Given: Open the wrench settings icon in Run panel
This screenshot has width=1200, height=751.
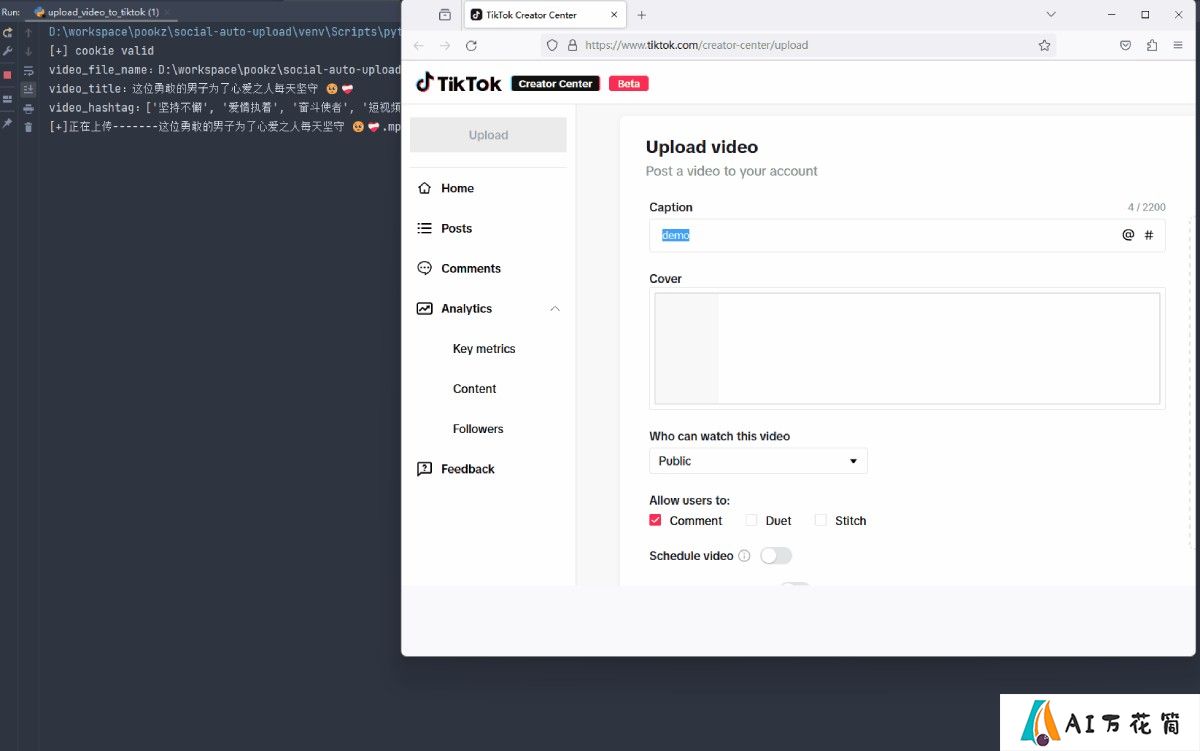Looking at the screenshot, I should (x=7, y=51).
